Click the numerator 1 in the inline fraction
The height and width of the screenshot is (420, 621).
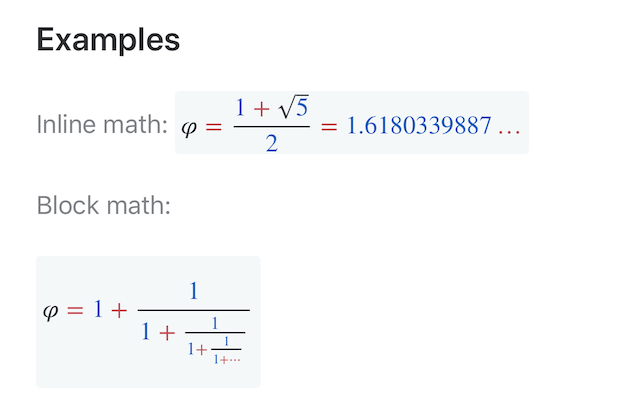pyautogui.click(x=241, y=109)
